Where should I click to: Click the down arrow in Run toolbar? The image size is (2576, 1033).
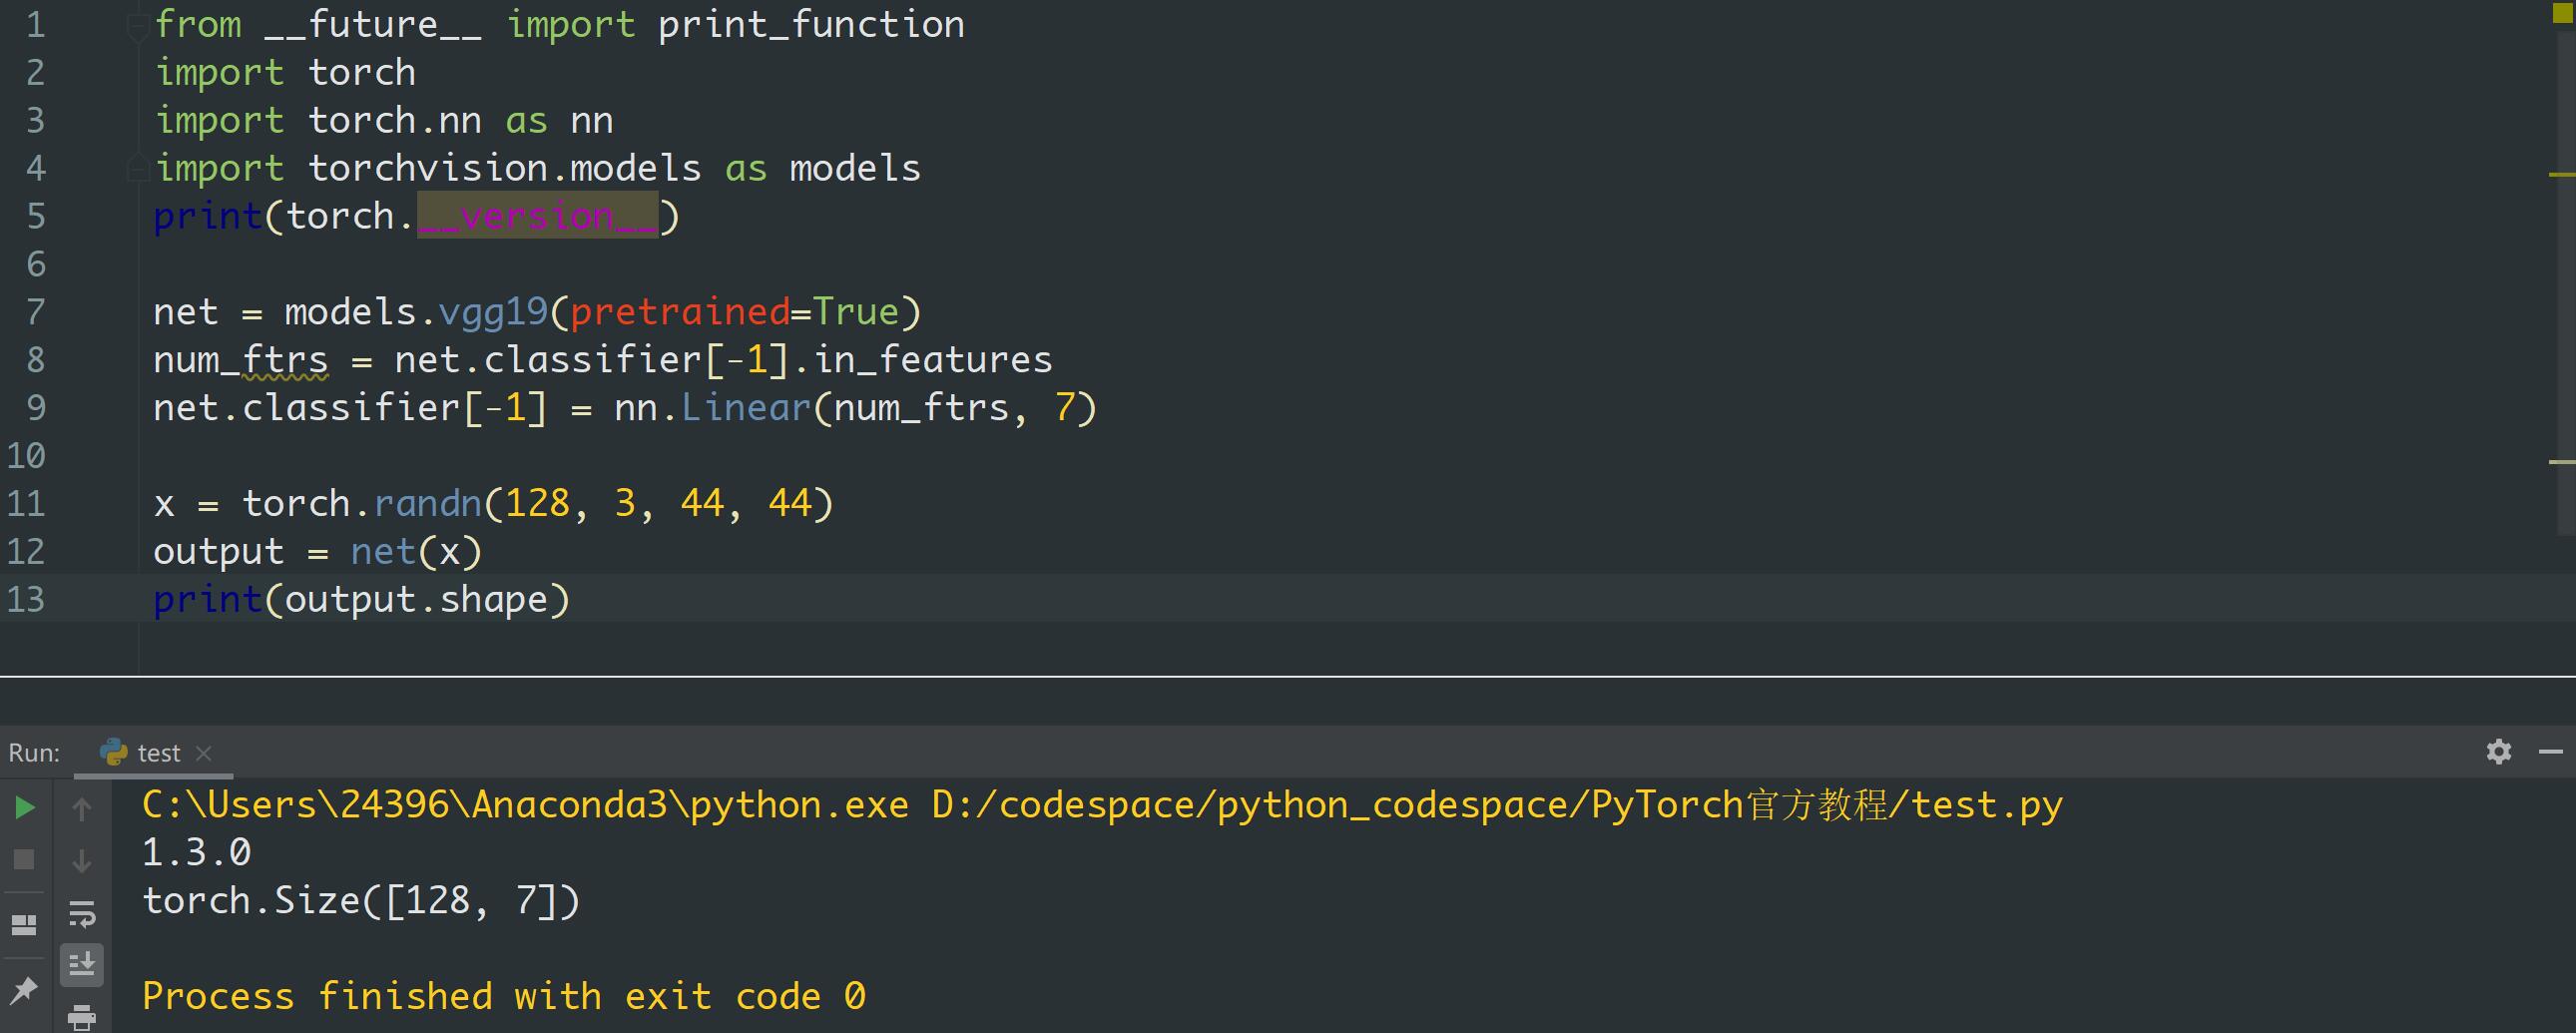(82, 861)
